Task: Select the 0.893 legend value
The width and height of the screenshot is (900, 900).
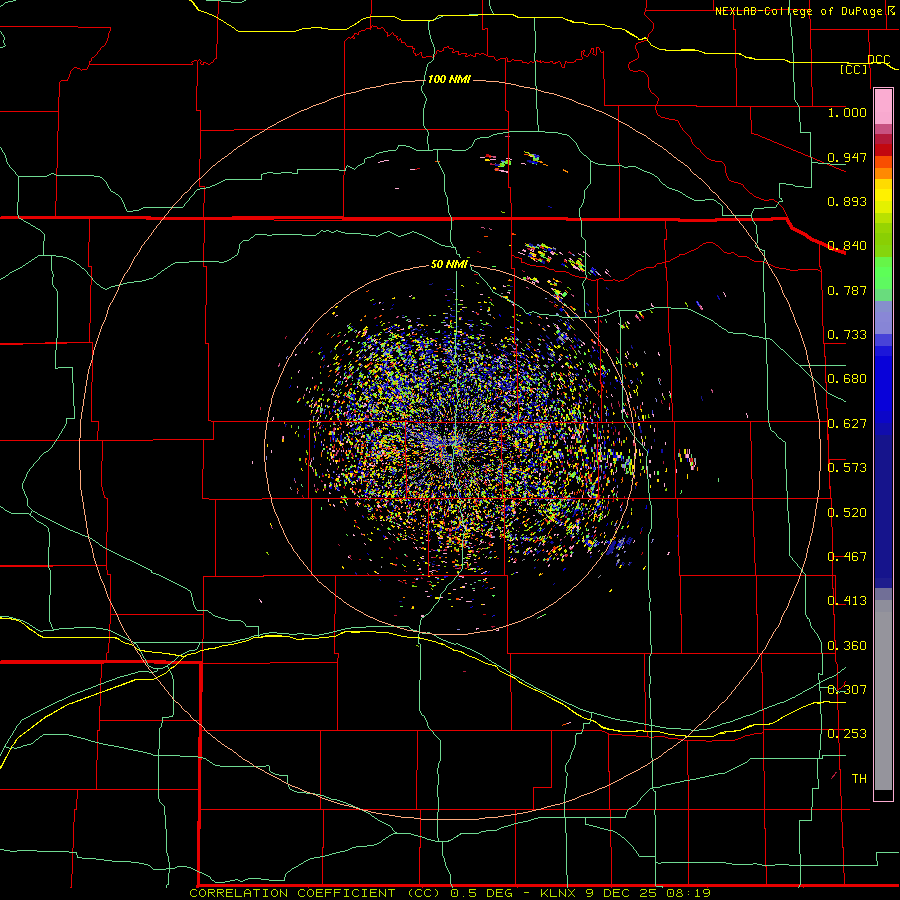Action: [x=847, y=201]
